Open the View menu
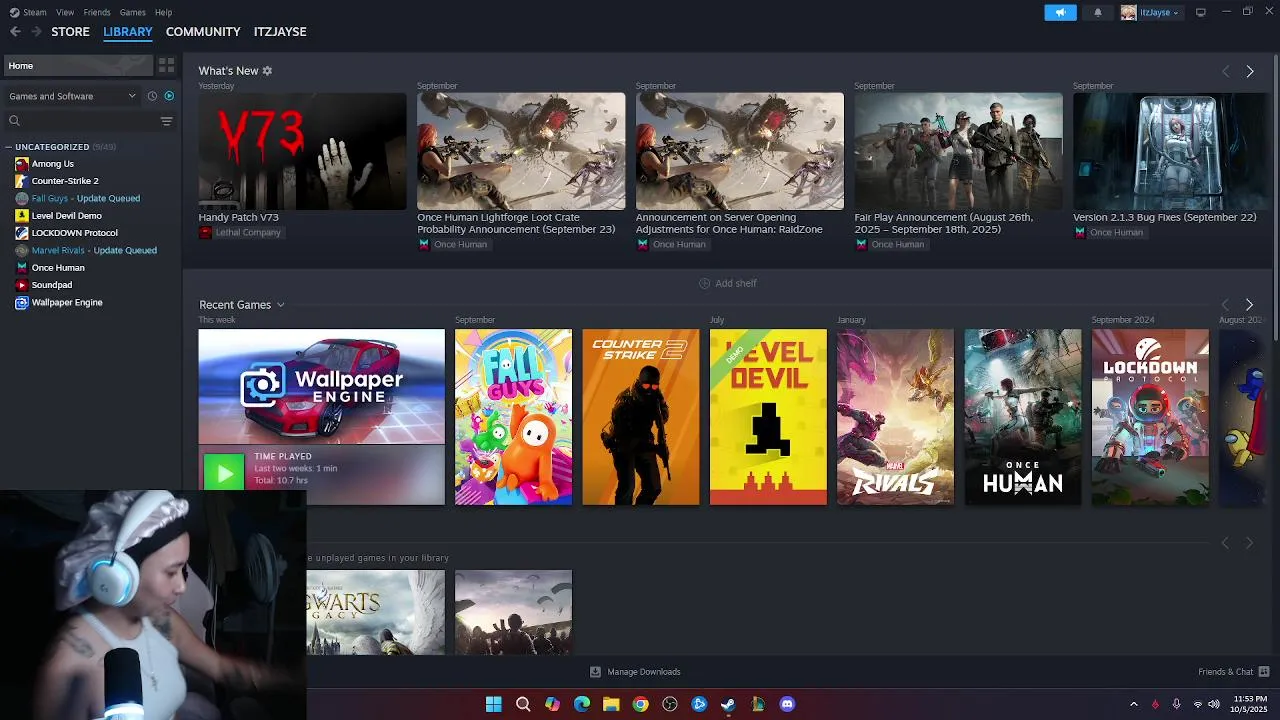 coord(65,12)
